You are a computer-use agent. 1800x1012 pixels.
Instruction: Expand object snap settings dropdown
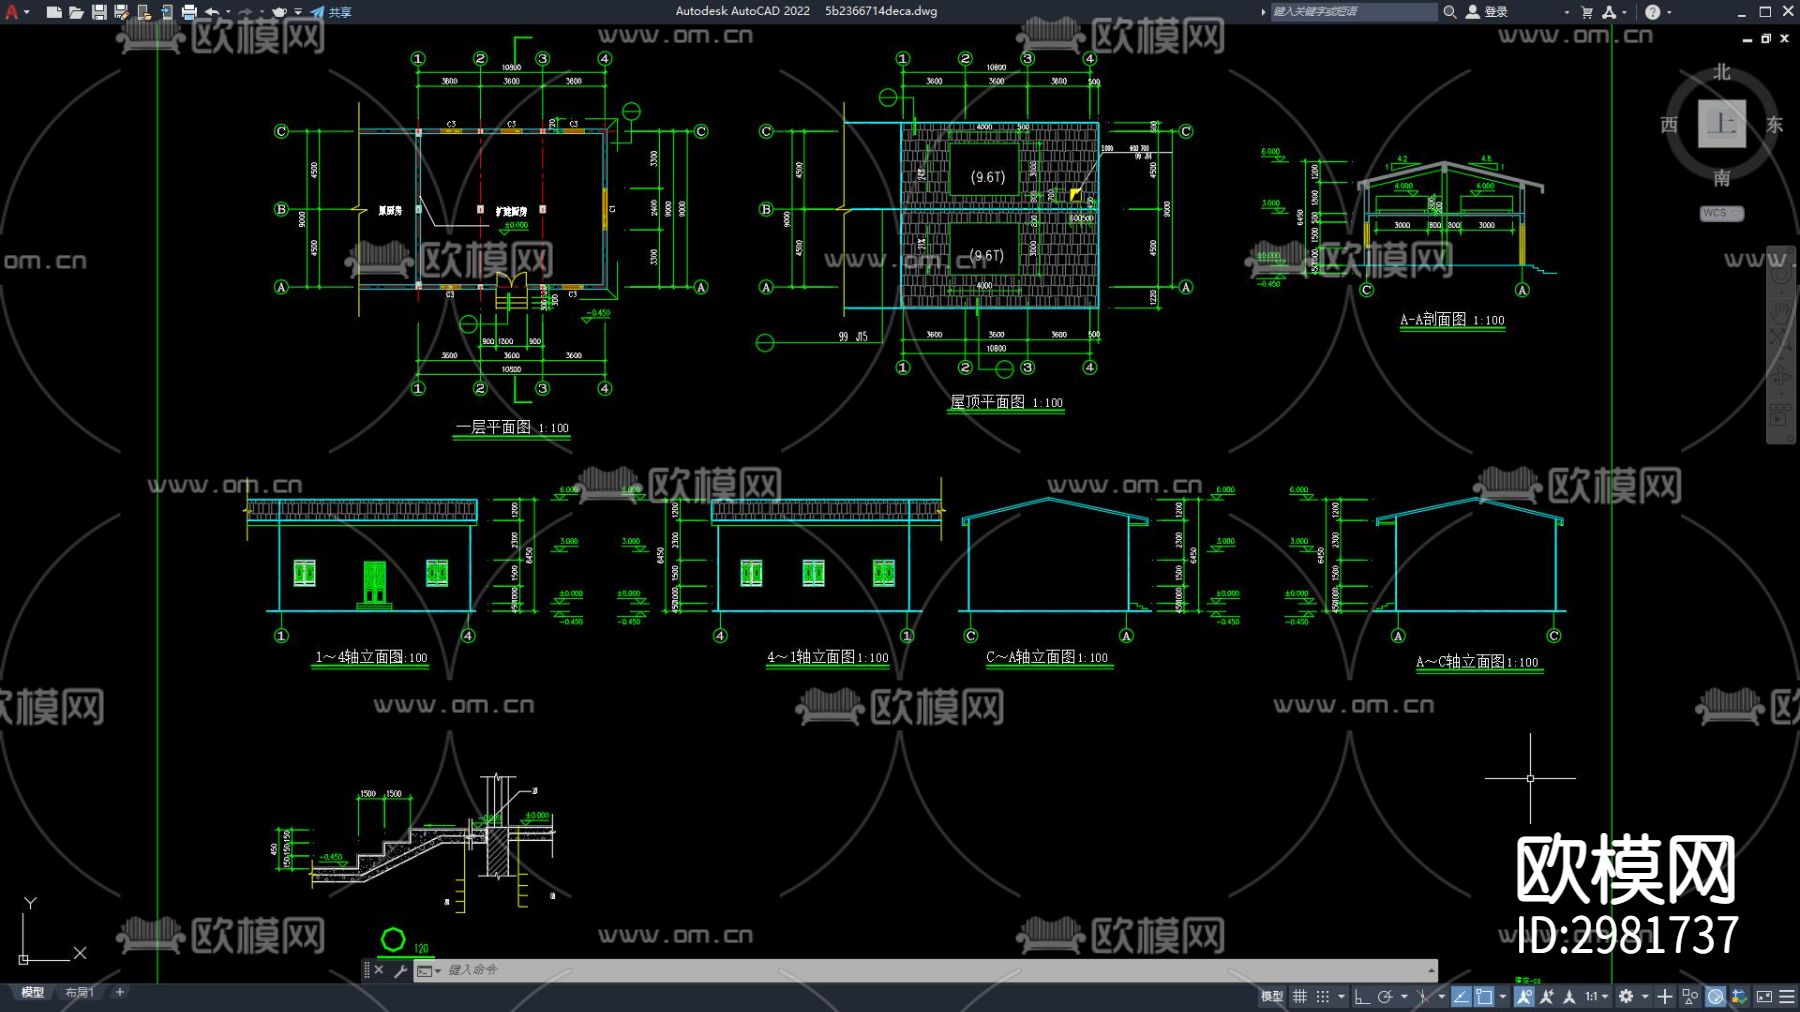click(1503, 996)
